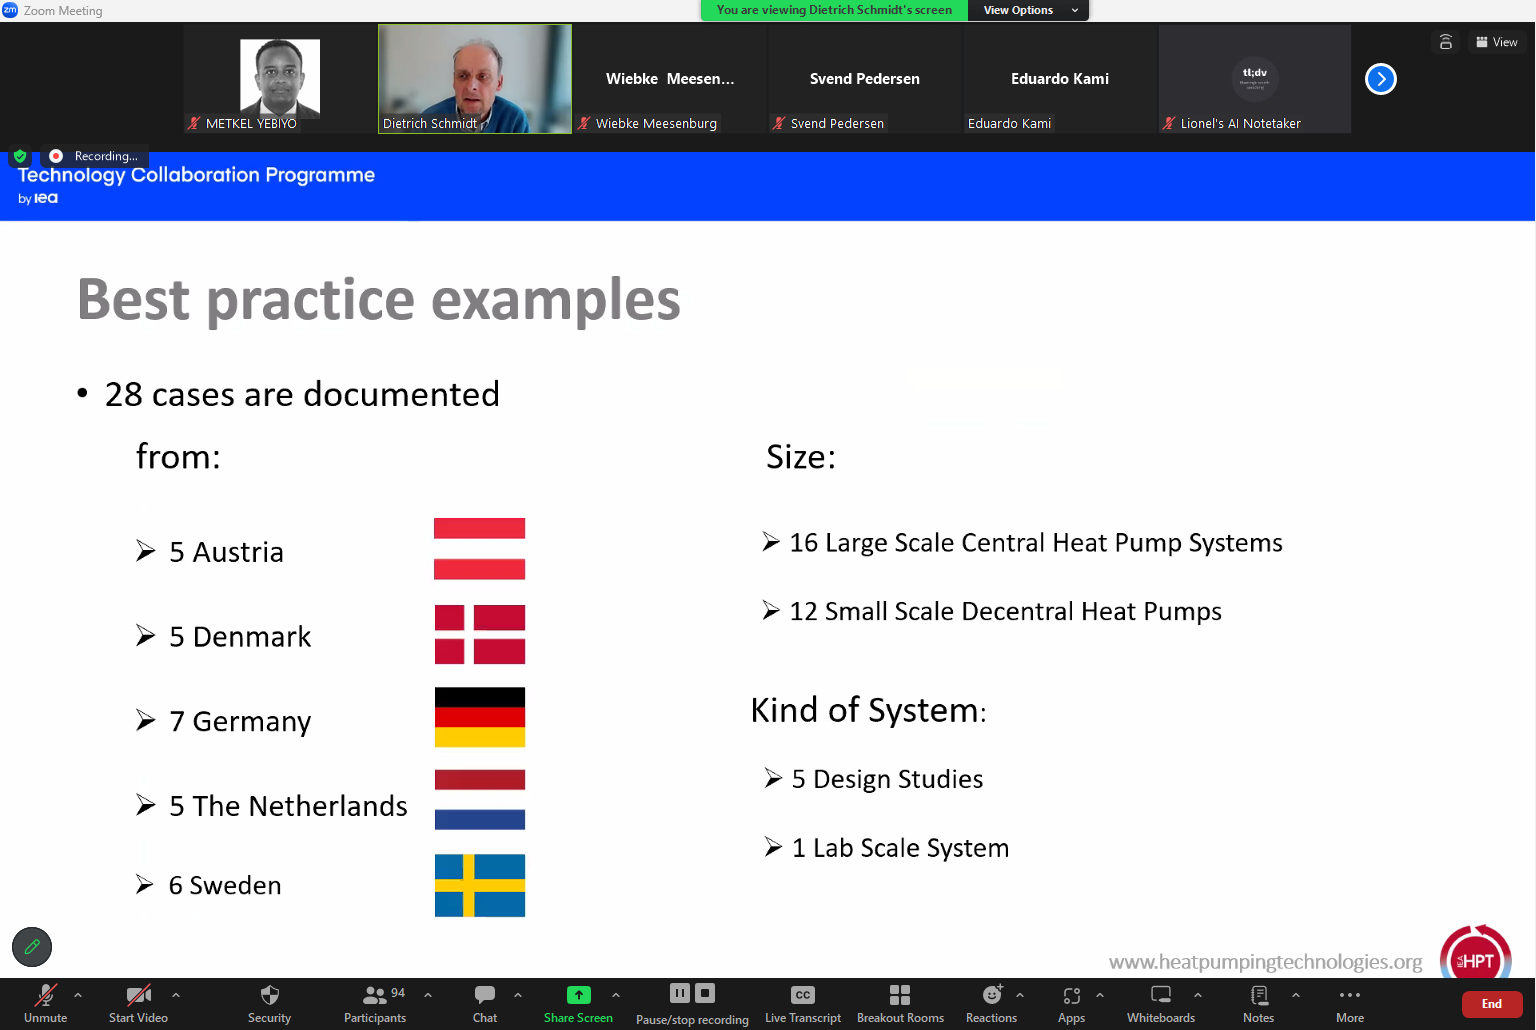Image resolution: width=1536 pixels, height=1030 pixels.
Task: Pause the recording
Action: pyautogui.click(x=680, y=993)
